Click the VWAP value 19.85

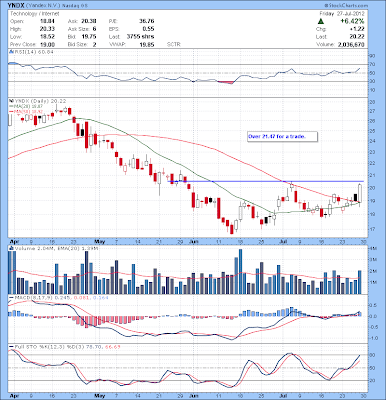(147, 44)
